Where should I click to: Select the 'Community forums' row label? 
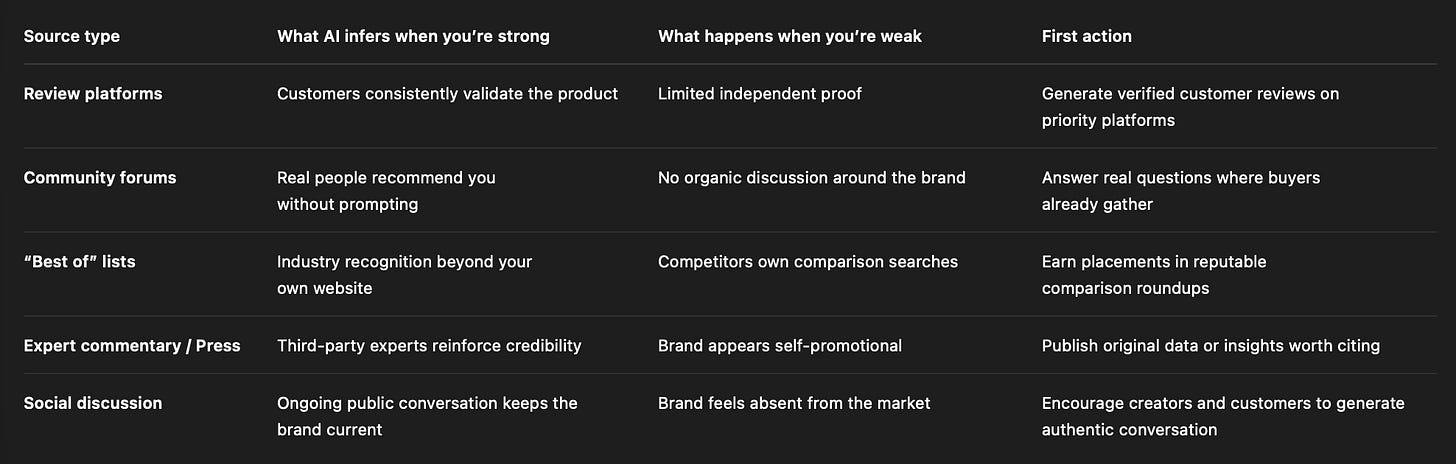point(100,178)
